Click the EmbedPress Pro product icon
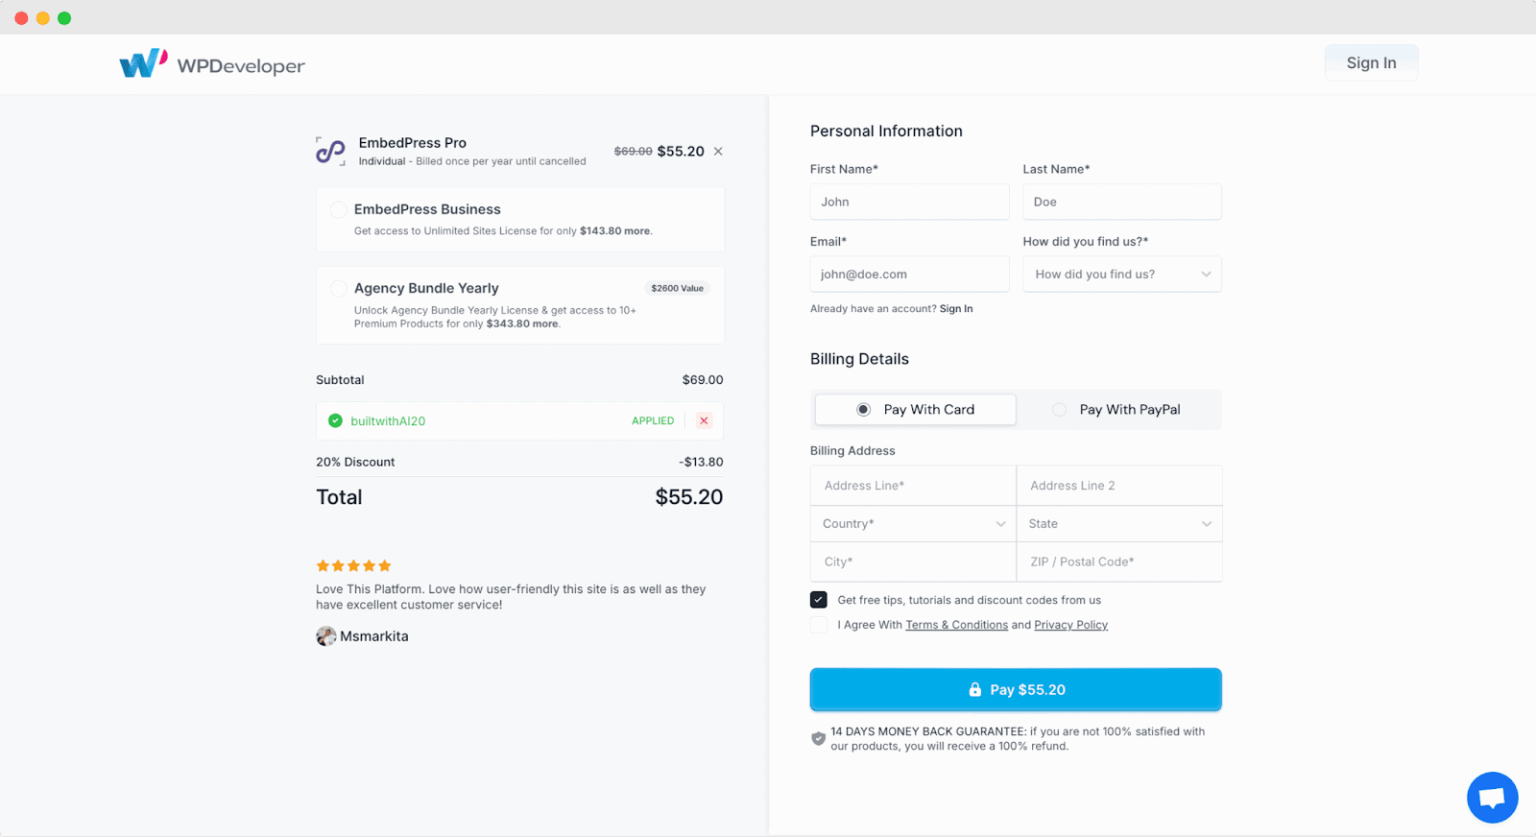Viewport: 1536px width, 837px height. tap(331, 151)
